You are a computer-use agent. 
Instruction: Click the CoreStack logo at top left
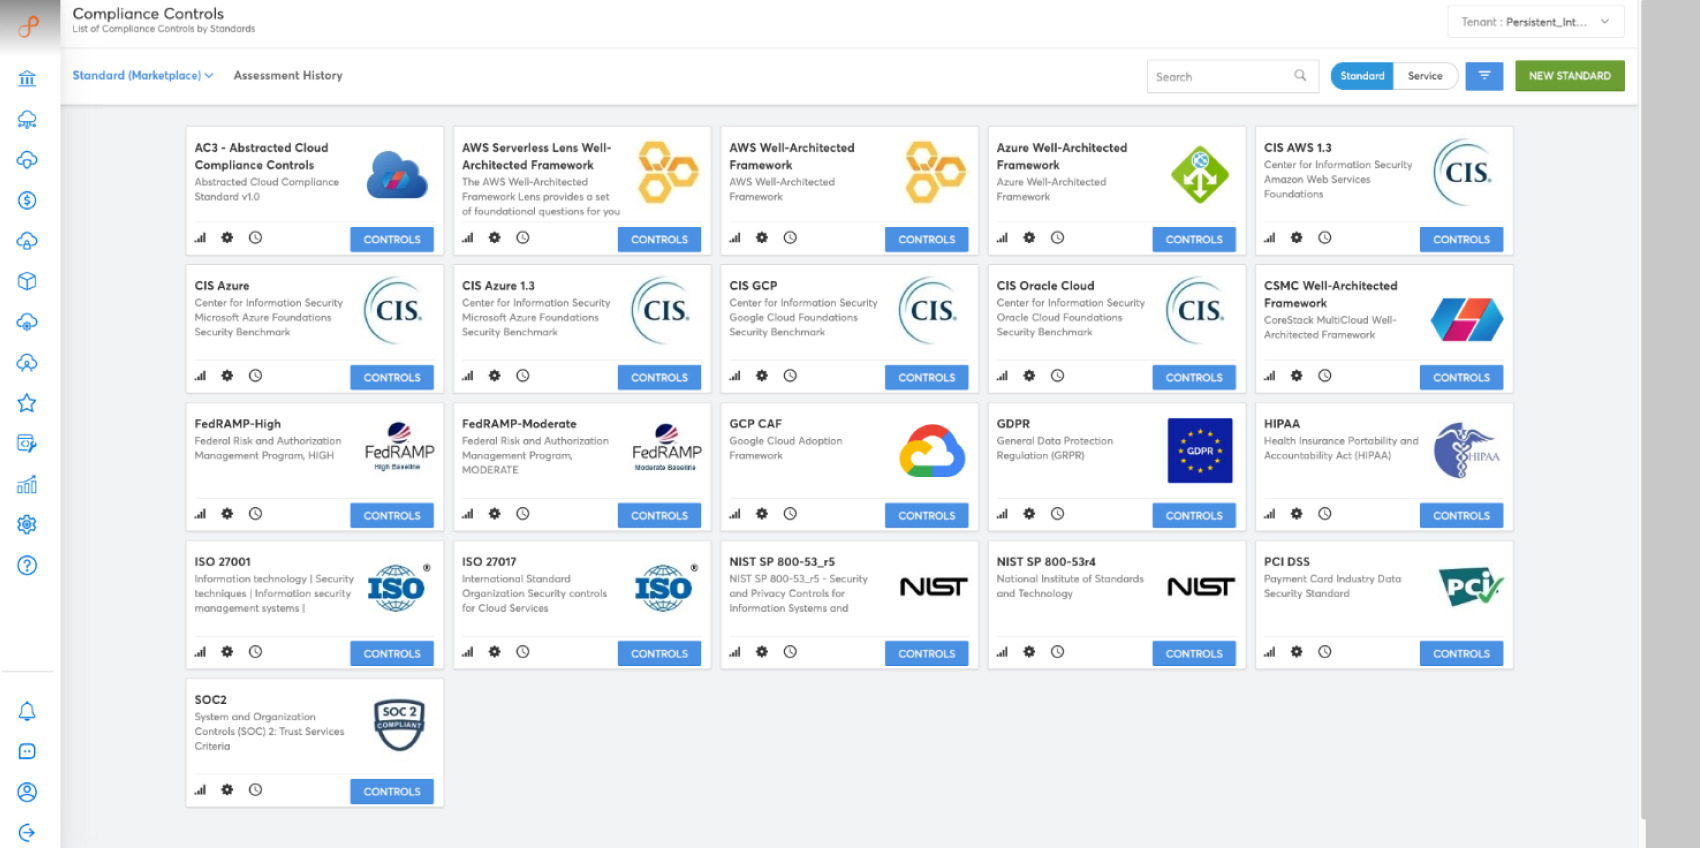[x=29, y=27]
